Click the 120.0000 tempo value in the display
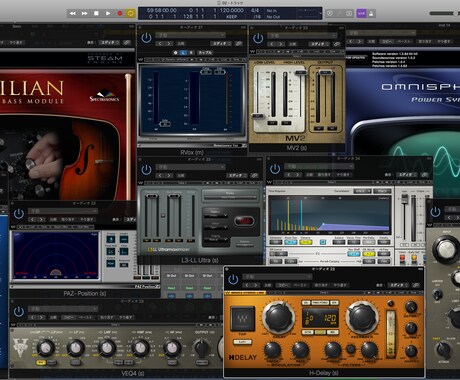460x380 pixels. (x=231, y=10)
